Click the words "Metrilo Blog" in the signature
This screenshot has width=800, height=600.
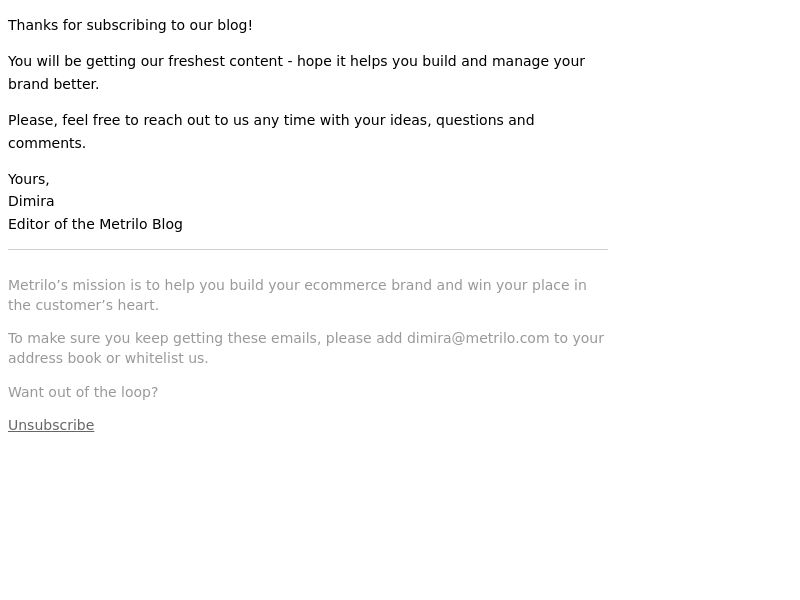coord(141,224)
